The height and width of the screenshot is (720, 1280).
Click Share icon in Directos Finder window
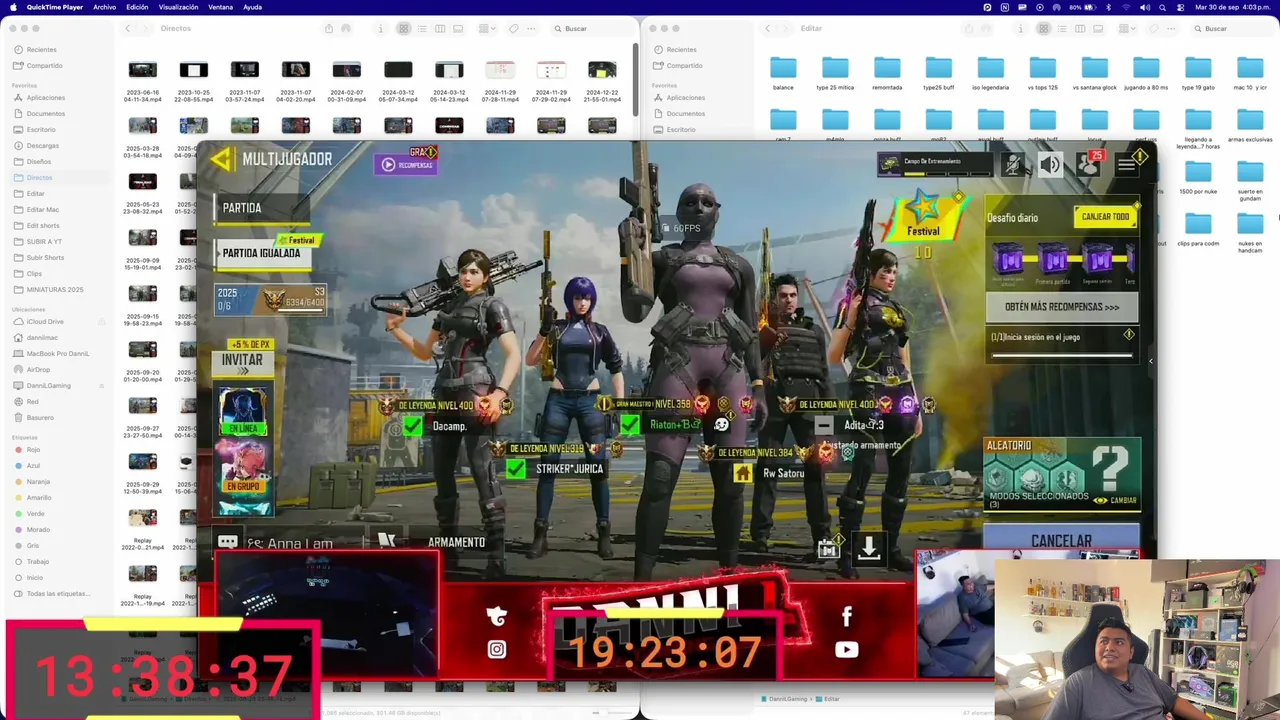329,28
